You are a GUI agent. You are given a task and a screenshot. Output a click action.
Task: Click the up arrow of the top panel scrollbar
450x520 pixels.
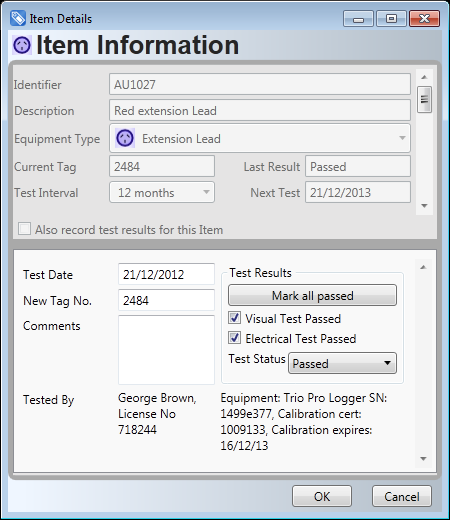pos(424,77)
